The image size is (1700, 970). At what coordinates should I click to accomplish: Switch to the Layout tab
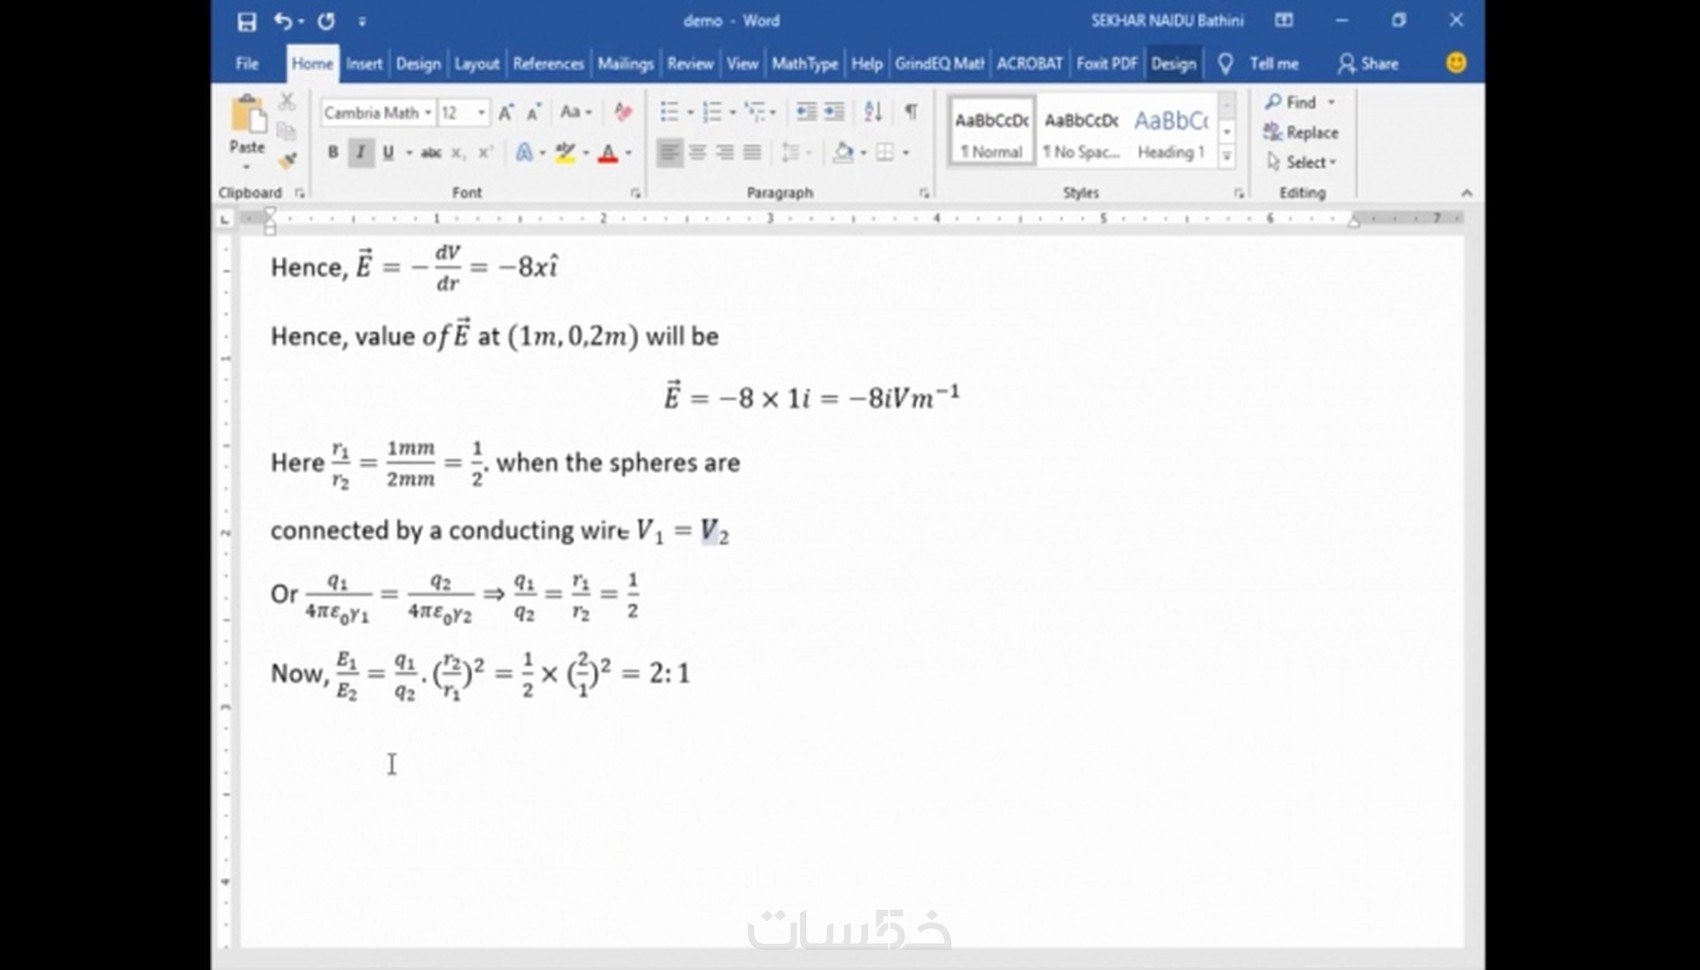[x=477, y=63]
